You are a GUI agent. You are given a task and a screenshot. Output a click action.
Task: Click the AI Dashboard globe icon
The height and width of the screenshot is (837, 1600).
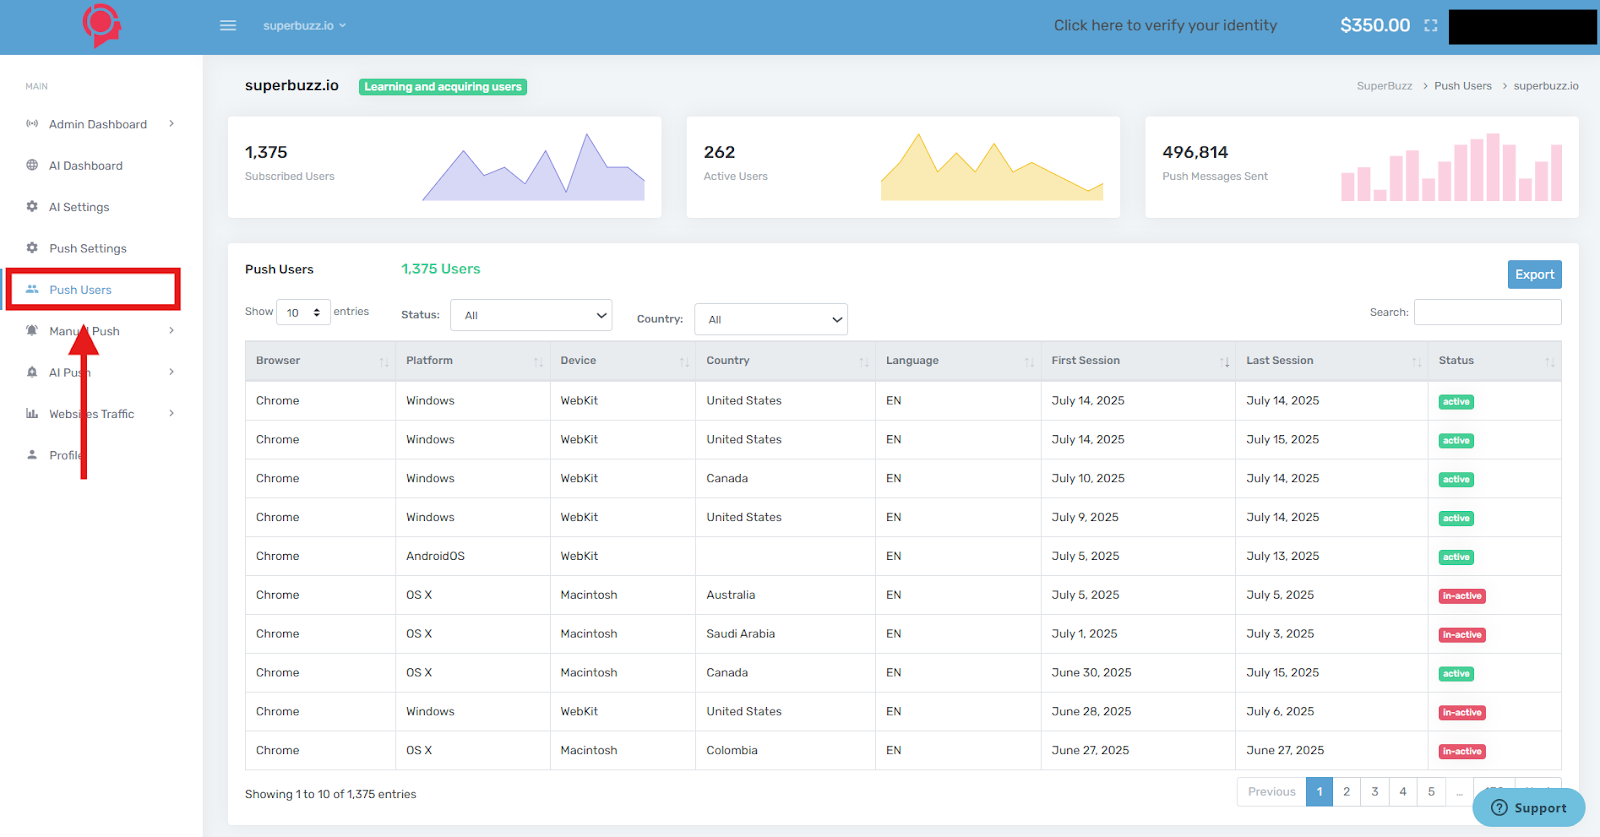32,165
